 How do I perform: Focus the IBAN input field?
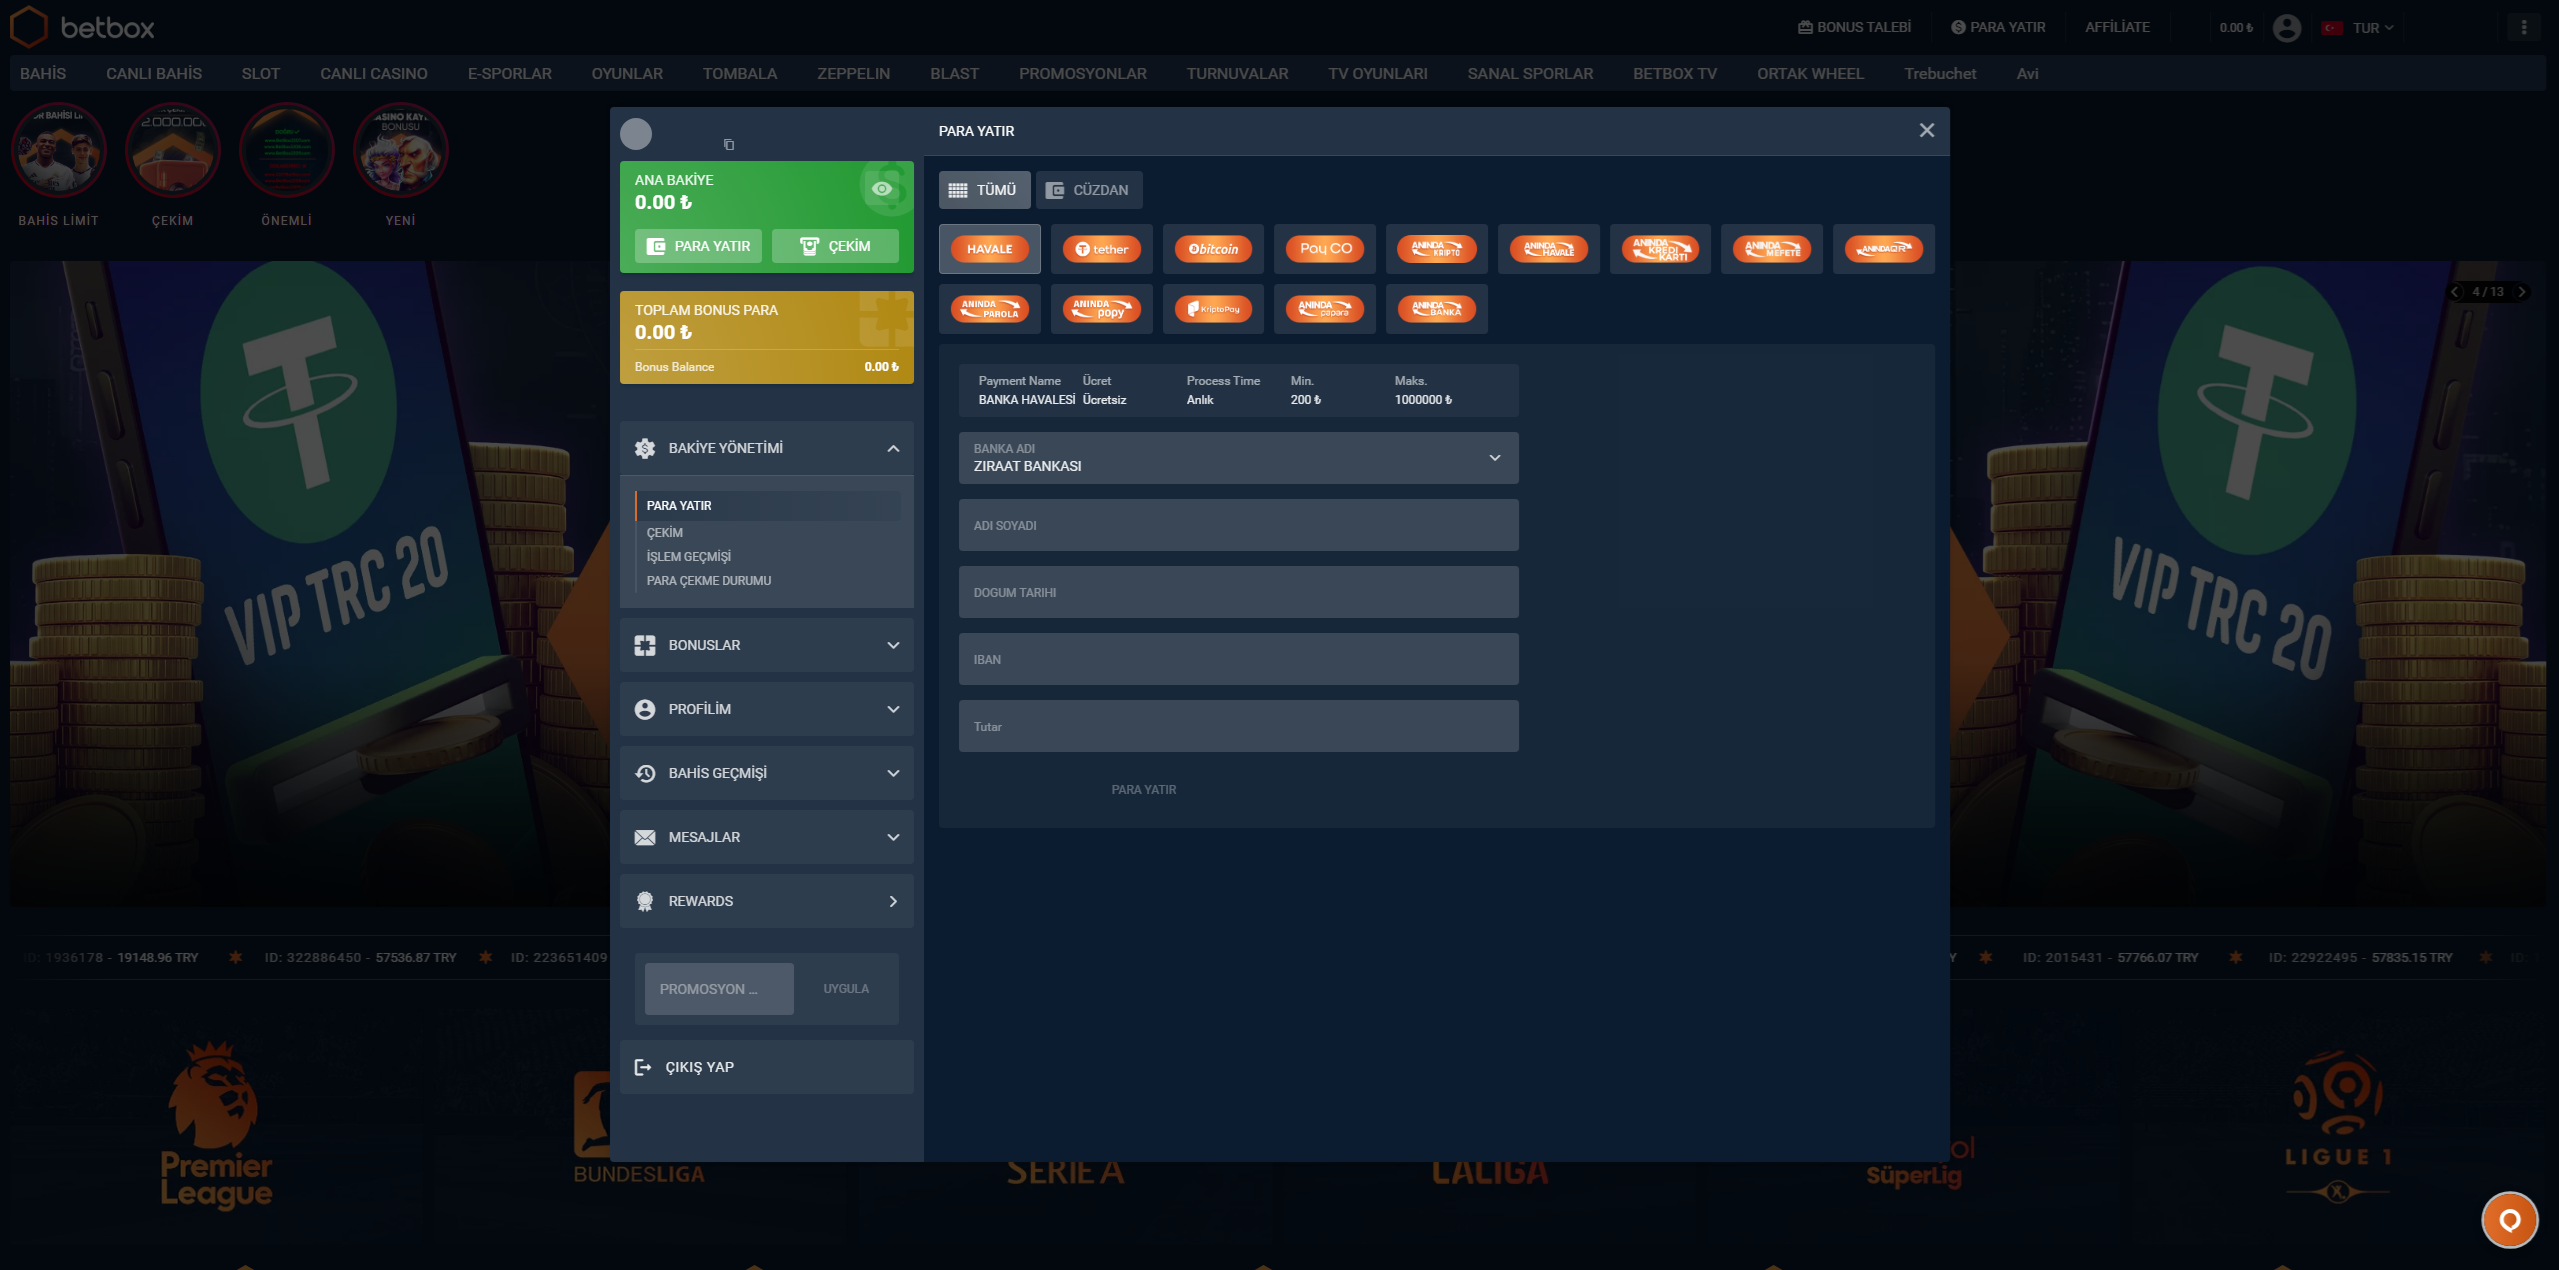click(1238, 659)
